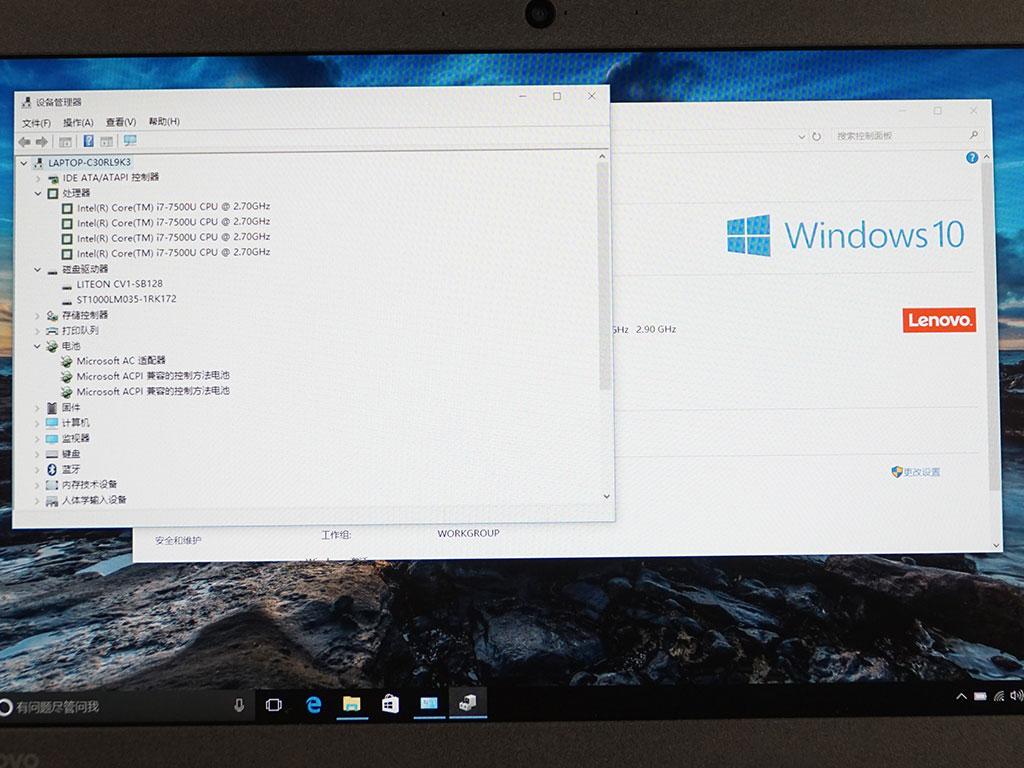Select the LITEON CV1-SB128 disk

point(120,284)
